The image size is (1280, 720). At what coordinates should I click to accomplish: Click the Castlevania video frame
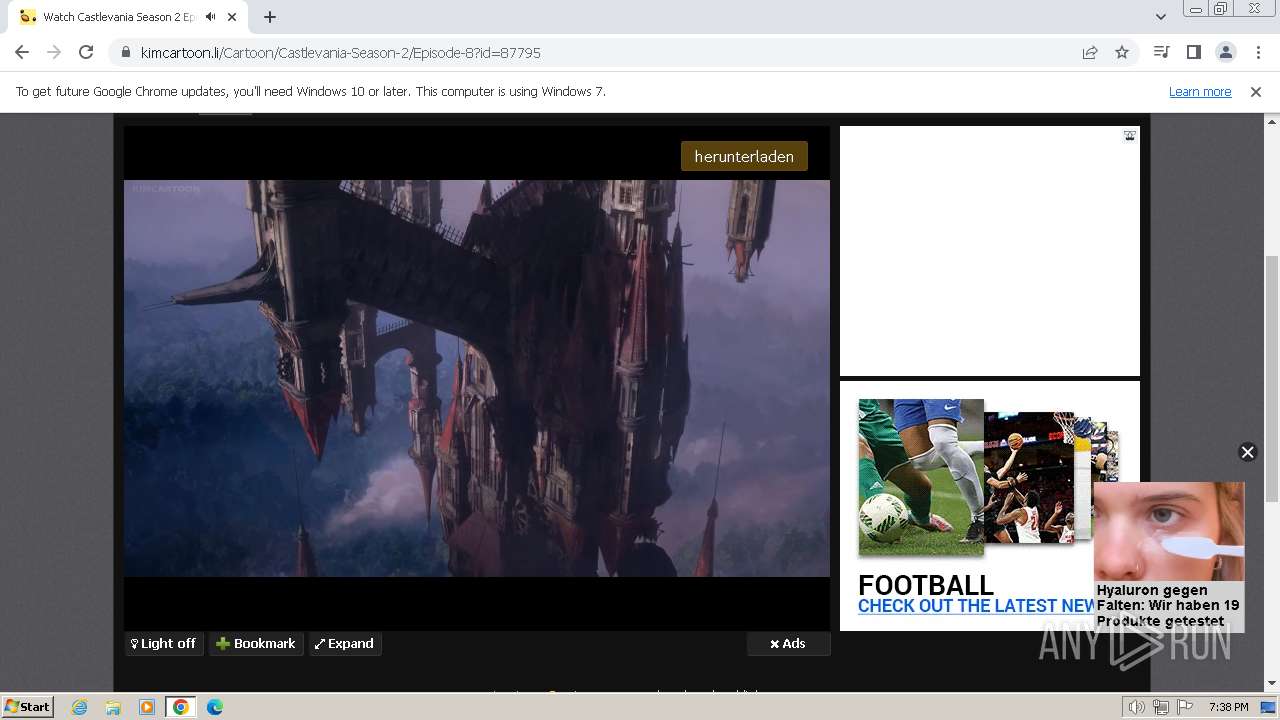coord(477,378)
